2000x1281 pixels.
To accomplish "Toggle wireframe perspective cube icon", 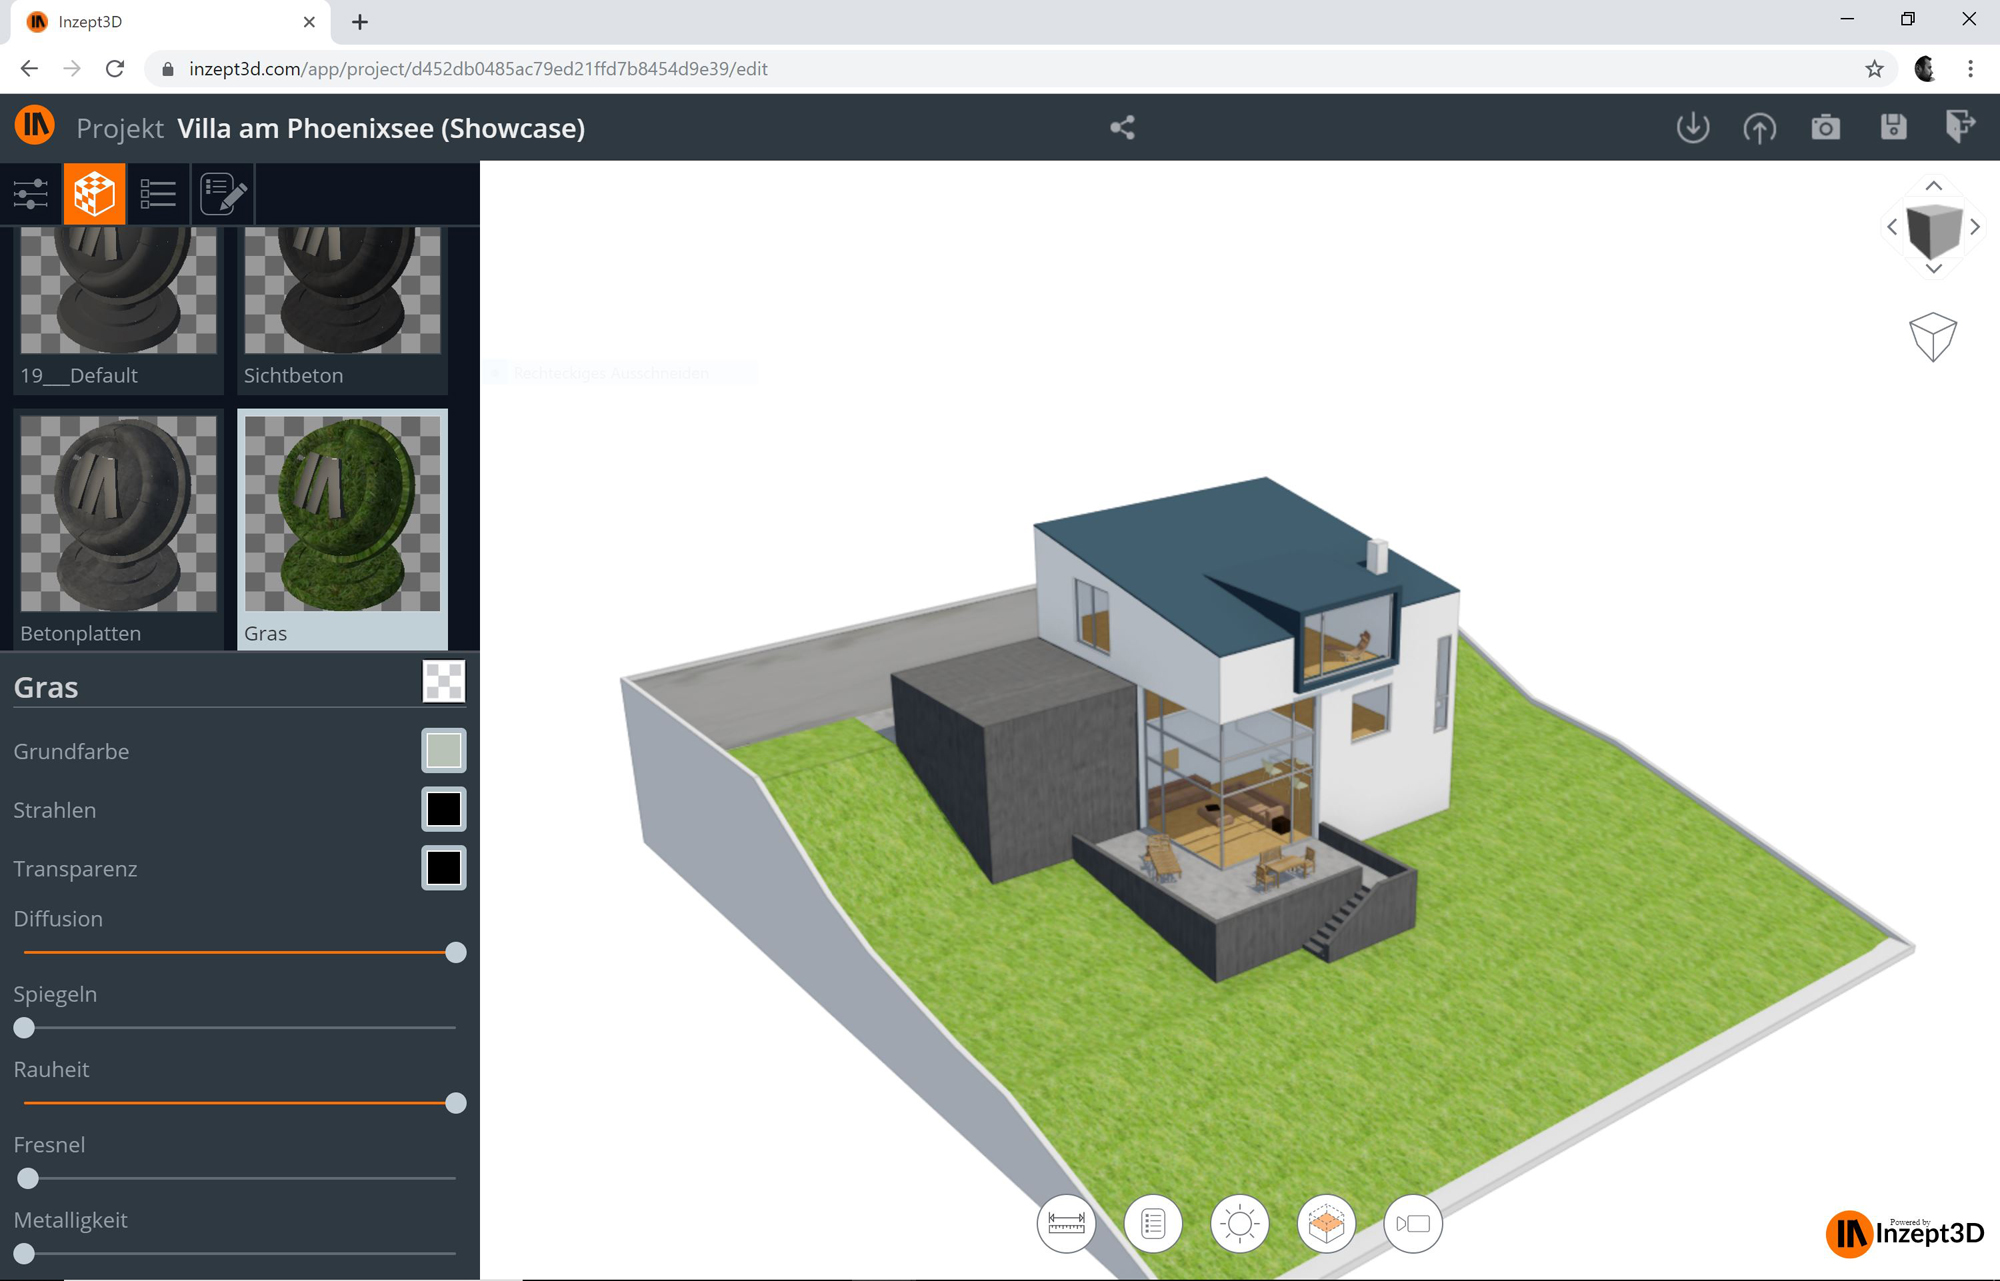I will click(x=1932, y=337).
